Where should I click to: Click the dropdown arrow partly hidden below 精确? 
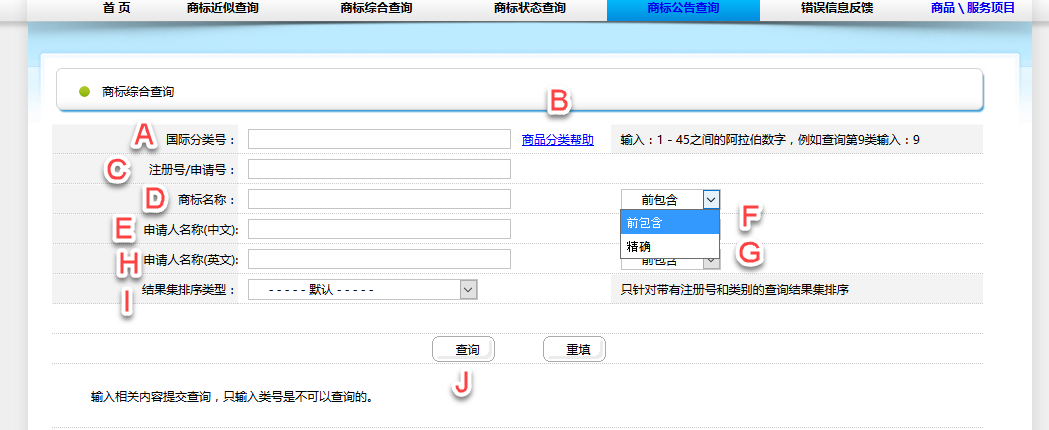coord(710,264)
